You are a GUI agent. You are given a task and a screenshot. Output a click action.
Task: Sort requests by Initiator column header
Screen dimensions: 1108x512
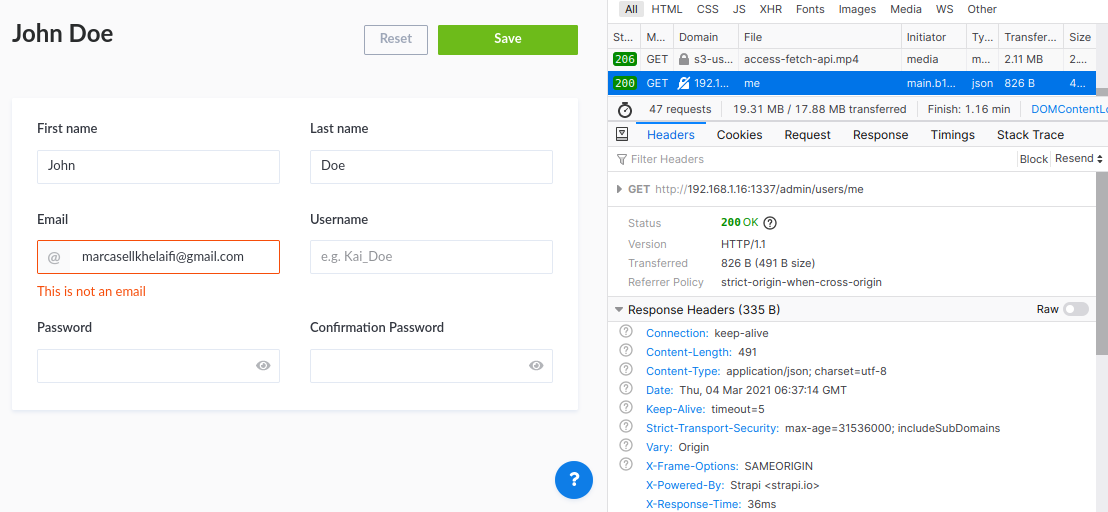933,37
